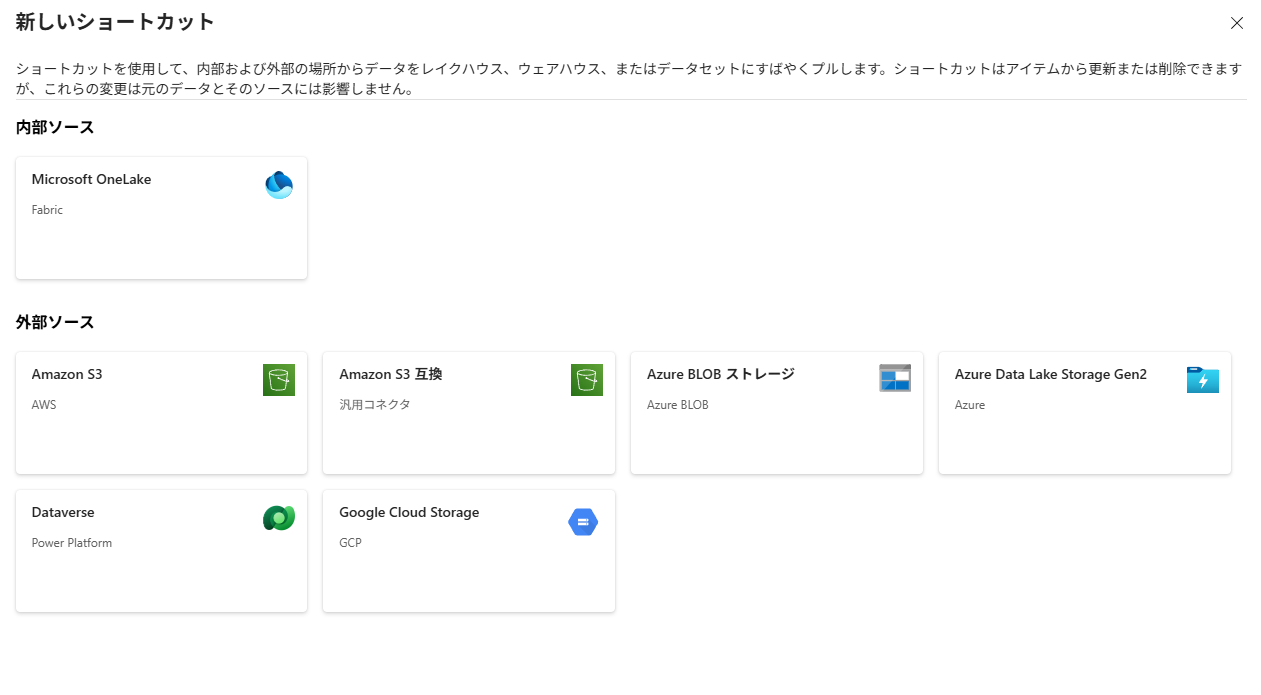Pick the Azure BLOB ストレージ title
The height and width of the screenshot is (695, 1261).
tap(720, 374)
